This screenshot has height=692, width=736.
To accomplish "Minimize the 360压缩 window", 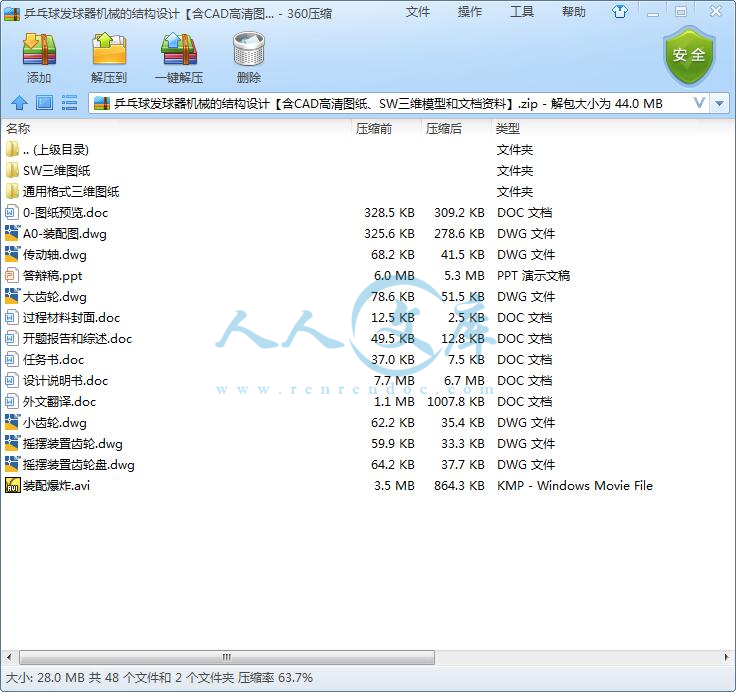I will coord(653,13).
